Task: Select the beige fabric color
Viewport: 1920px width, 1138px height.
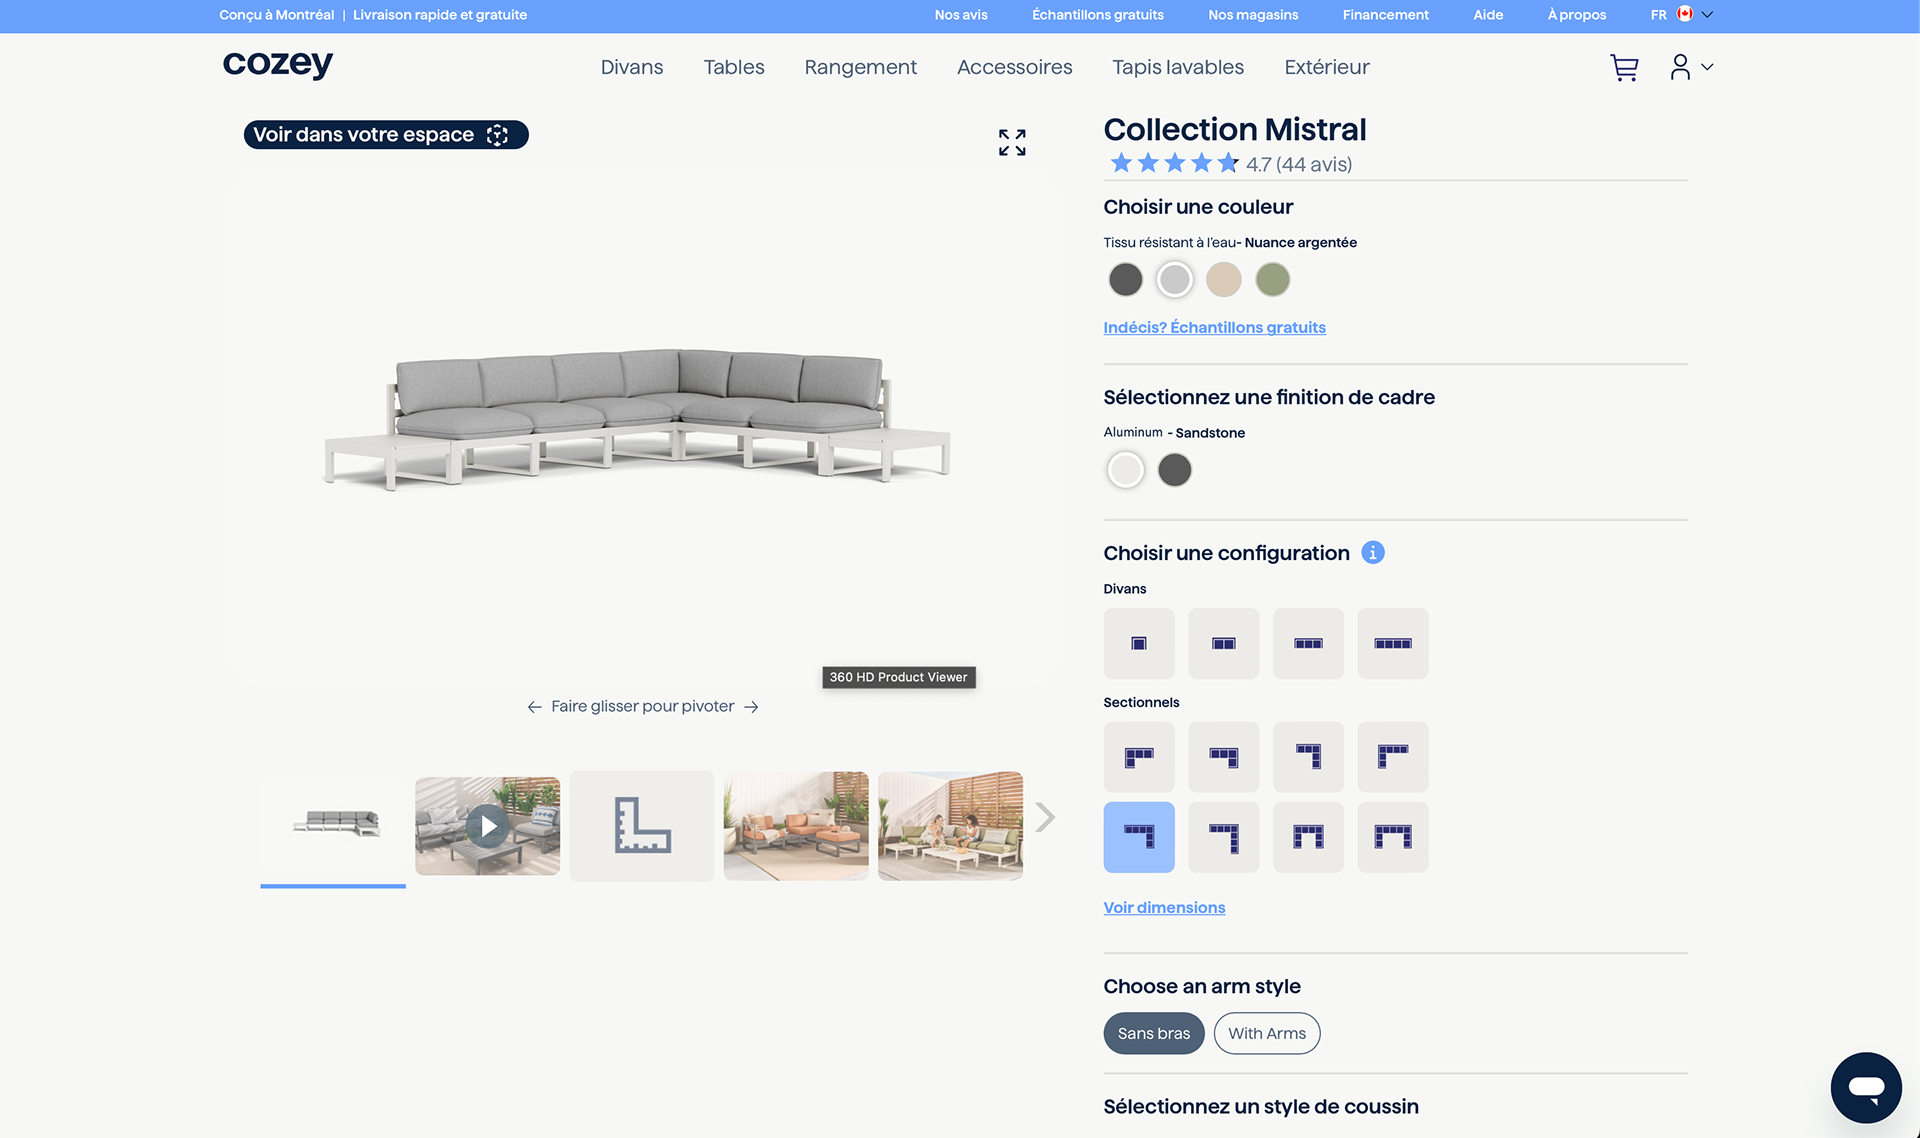Action: coord(1224,280)
